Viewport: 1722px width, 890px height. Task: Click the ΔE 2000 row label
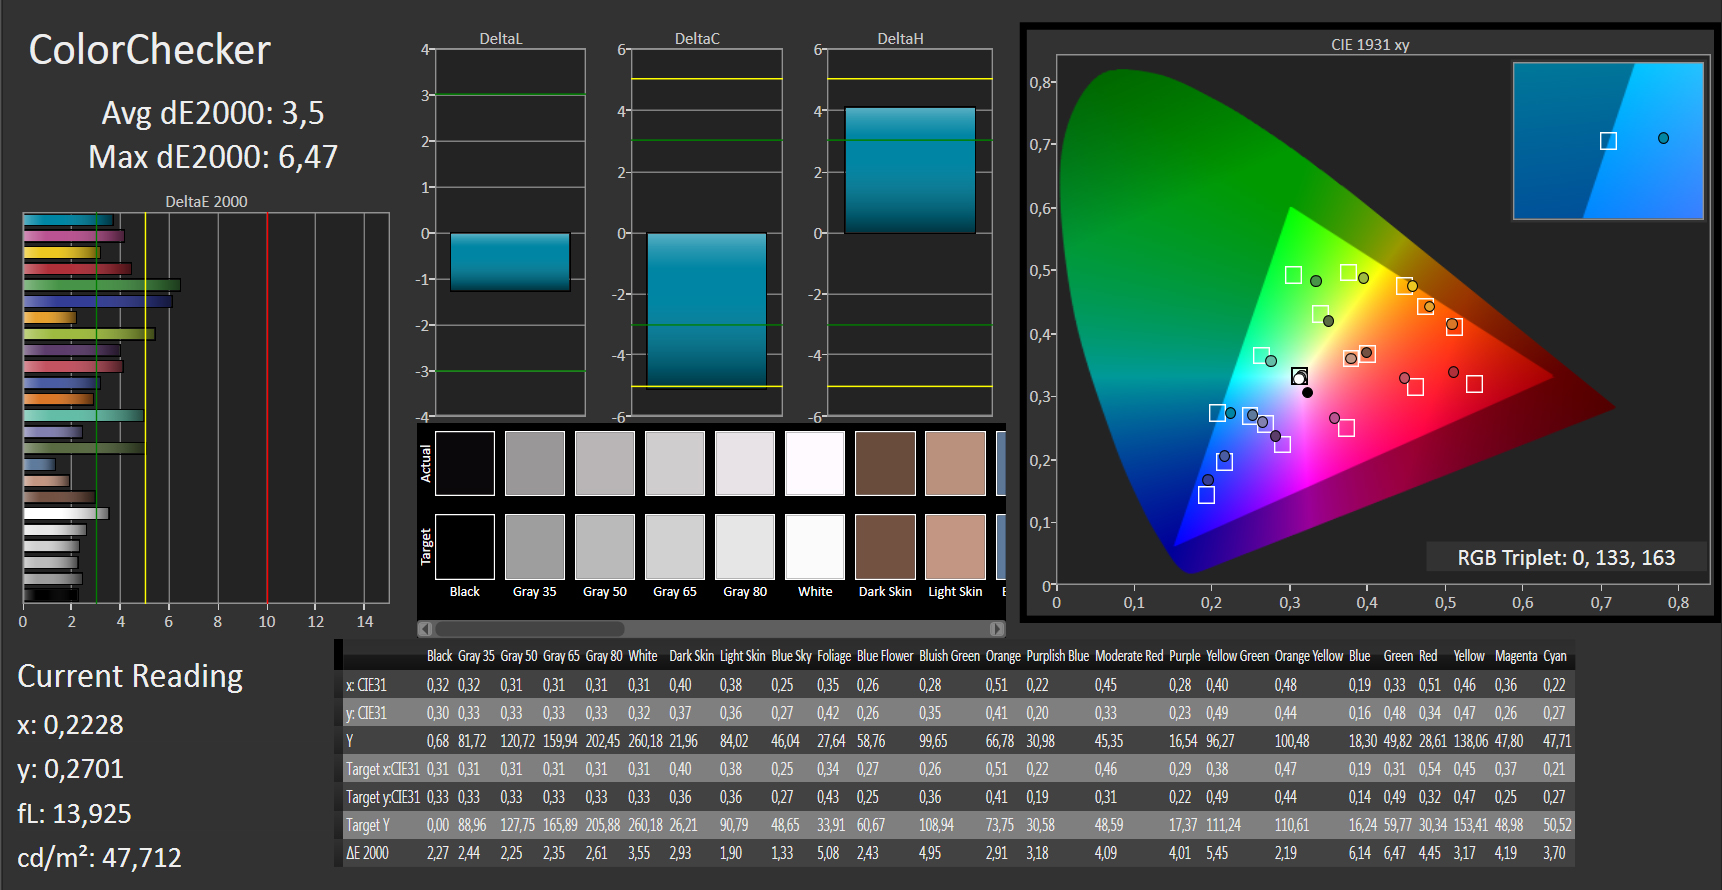pos(367,853)
